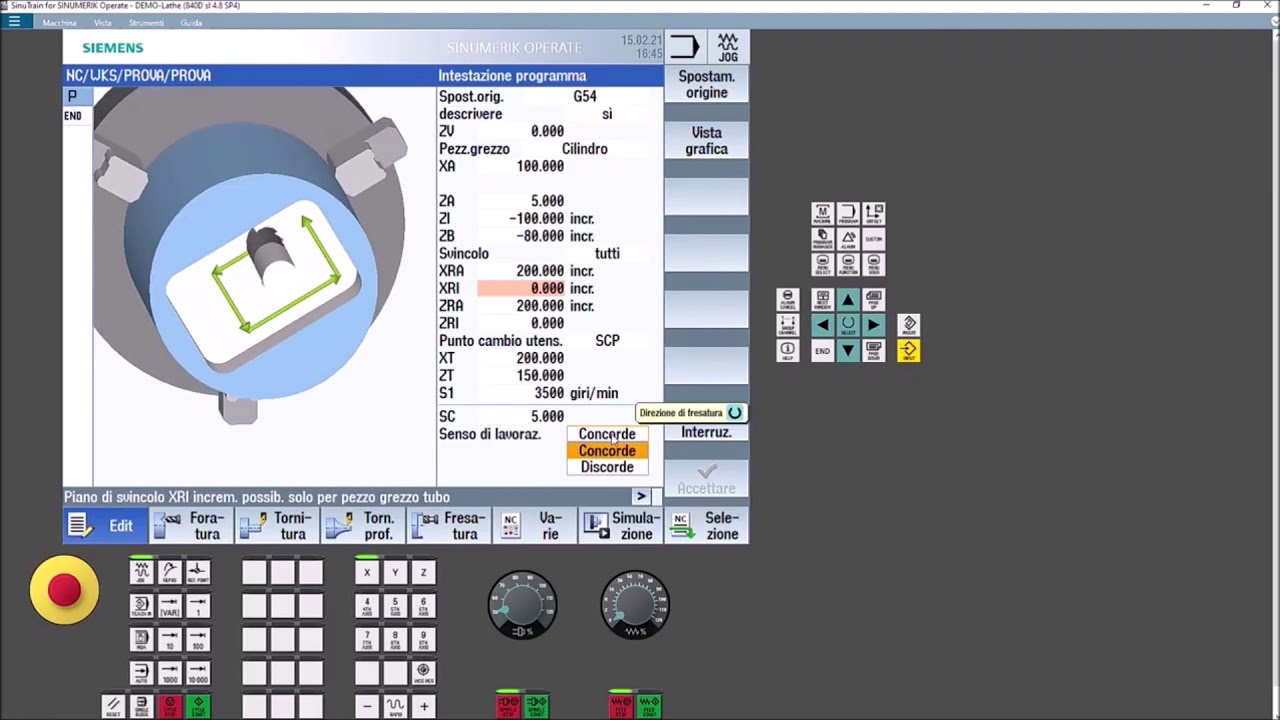Activate MDA mode key
The height and width of the screenshot is (720, 1280).
tap(142, 640)
